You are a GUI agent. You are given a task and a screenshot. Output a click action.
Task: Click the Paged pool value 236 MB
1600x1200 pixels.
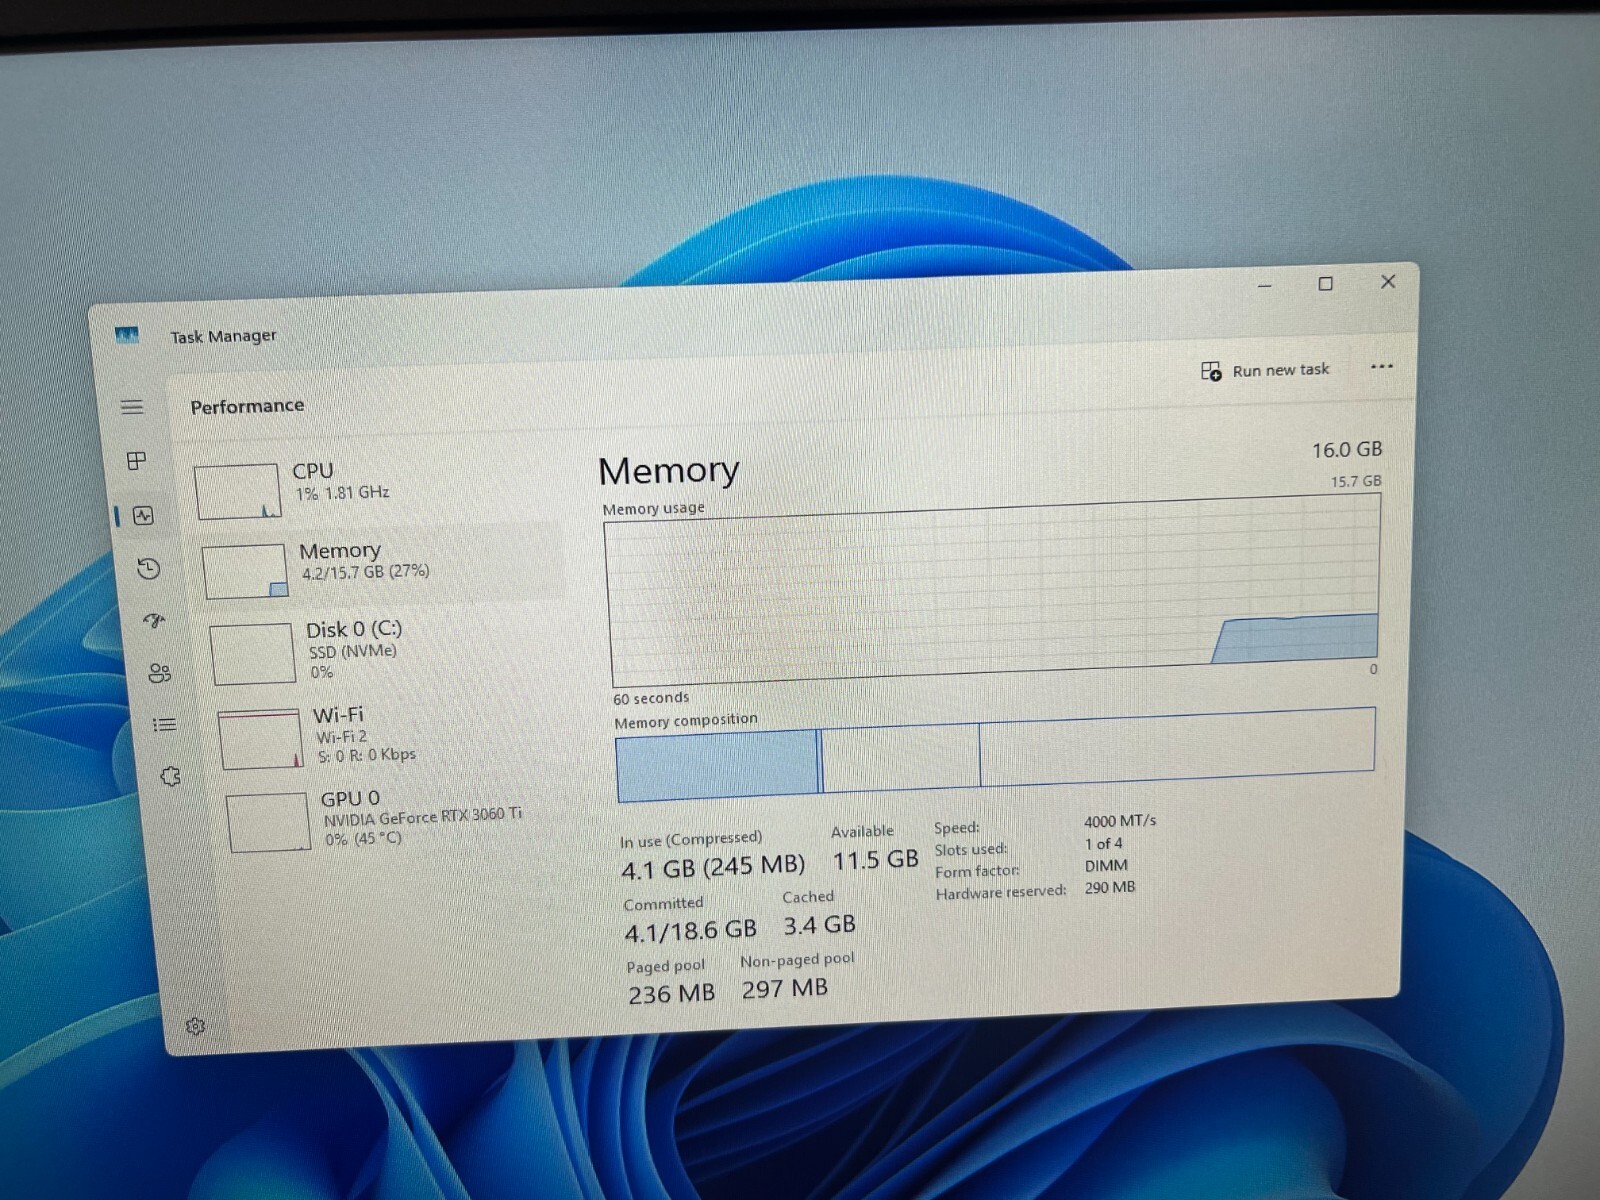click(x=671, y=994)
